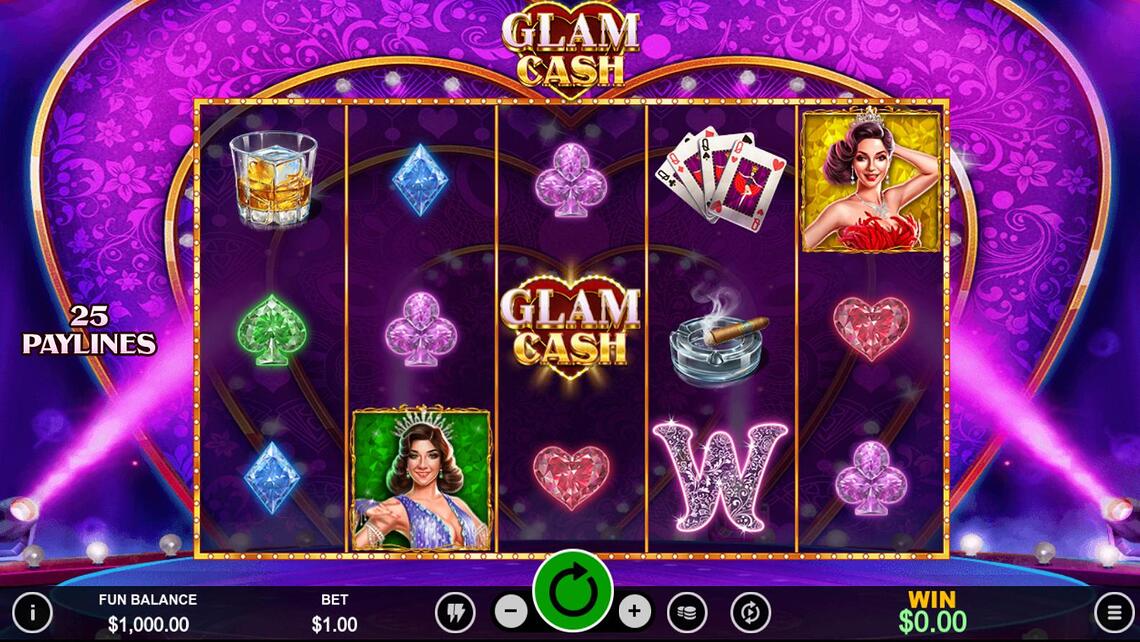Click the sparkling W wild symbol
1140x642 pixels.
click(720, 477)
